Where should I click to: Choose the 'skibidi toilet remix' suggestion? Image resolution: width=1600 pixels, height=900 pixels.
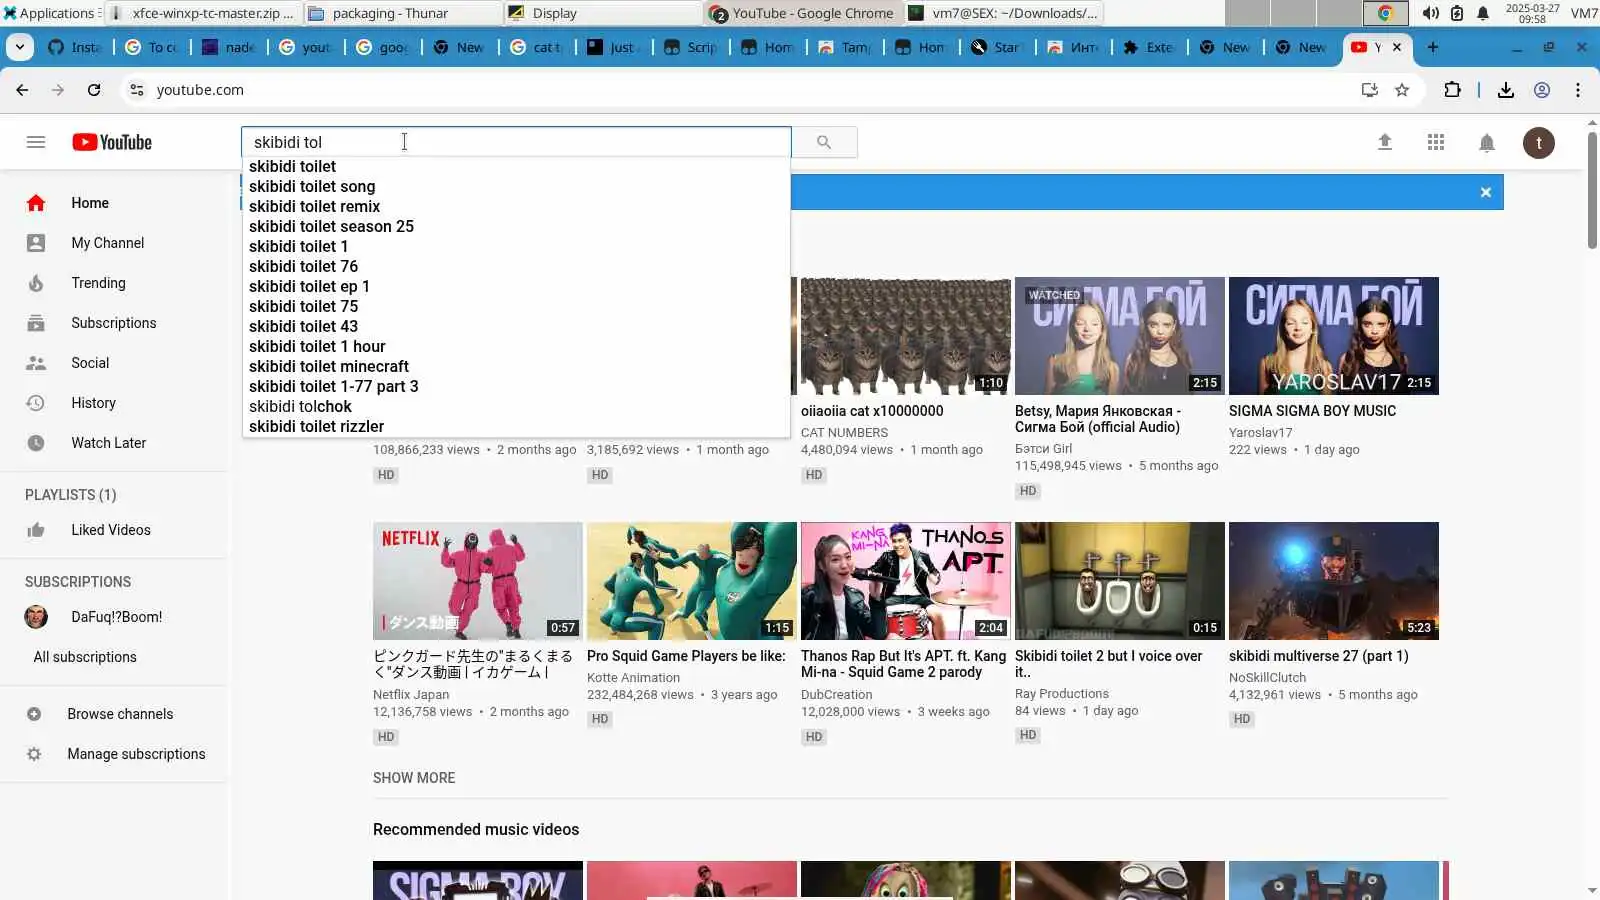[x=516, y=206]
